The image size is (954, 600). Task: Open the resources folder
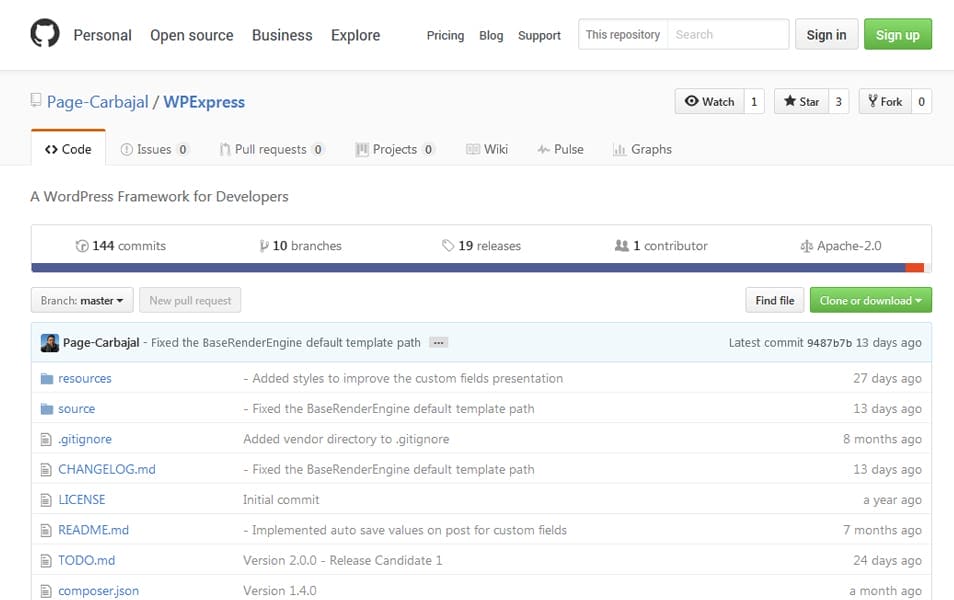tap(85, 378)
